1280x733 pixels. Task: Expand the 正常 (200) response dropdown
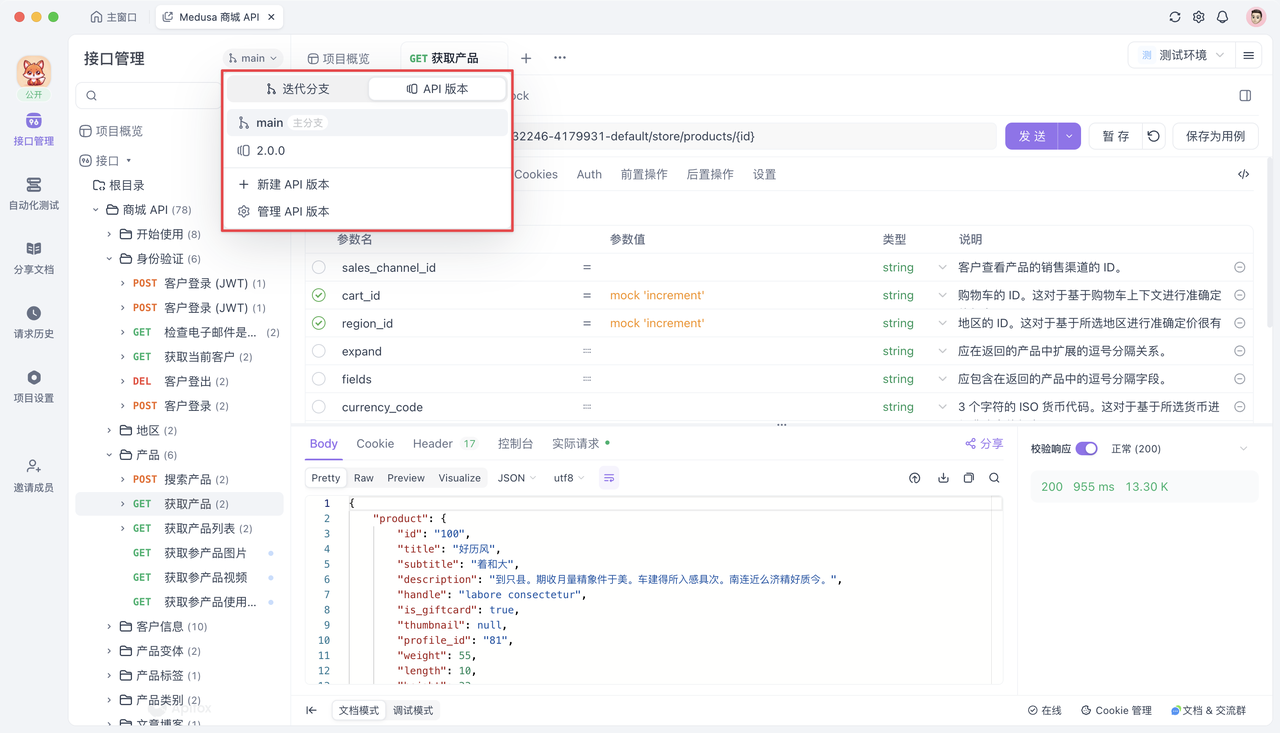click(1243, 449)
